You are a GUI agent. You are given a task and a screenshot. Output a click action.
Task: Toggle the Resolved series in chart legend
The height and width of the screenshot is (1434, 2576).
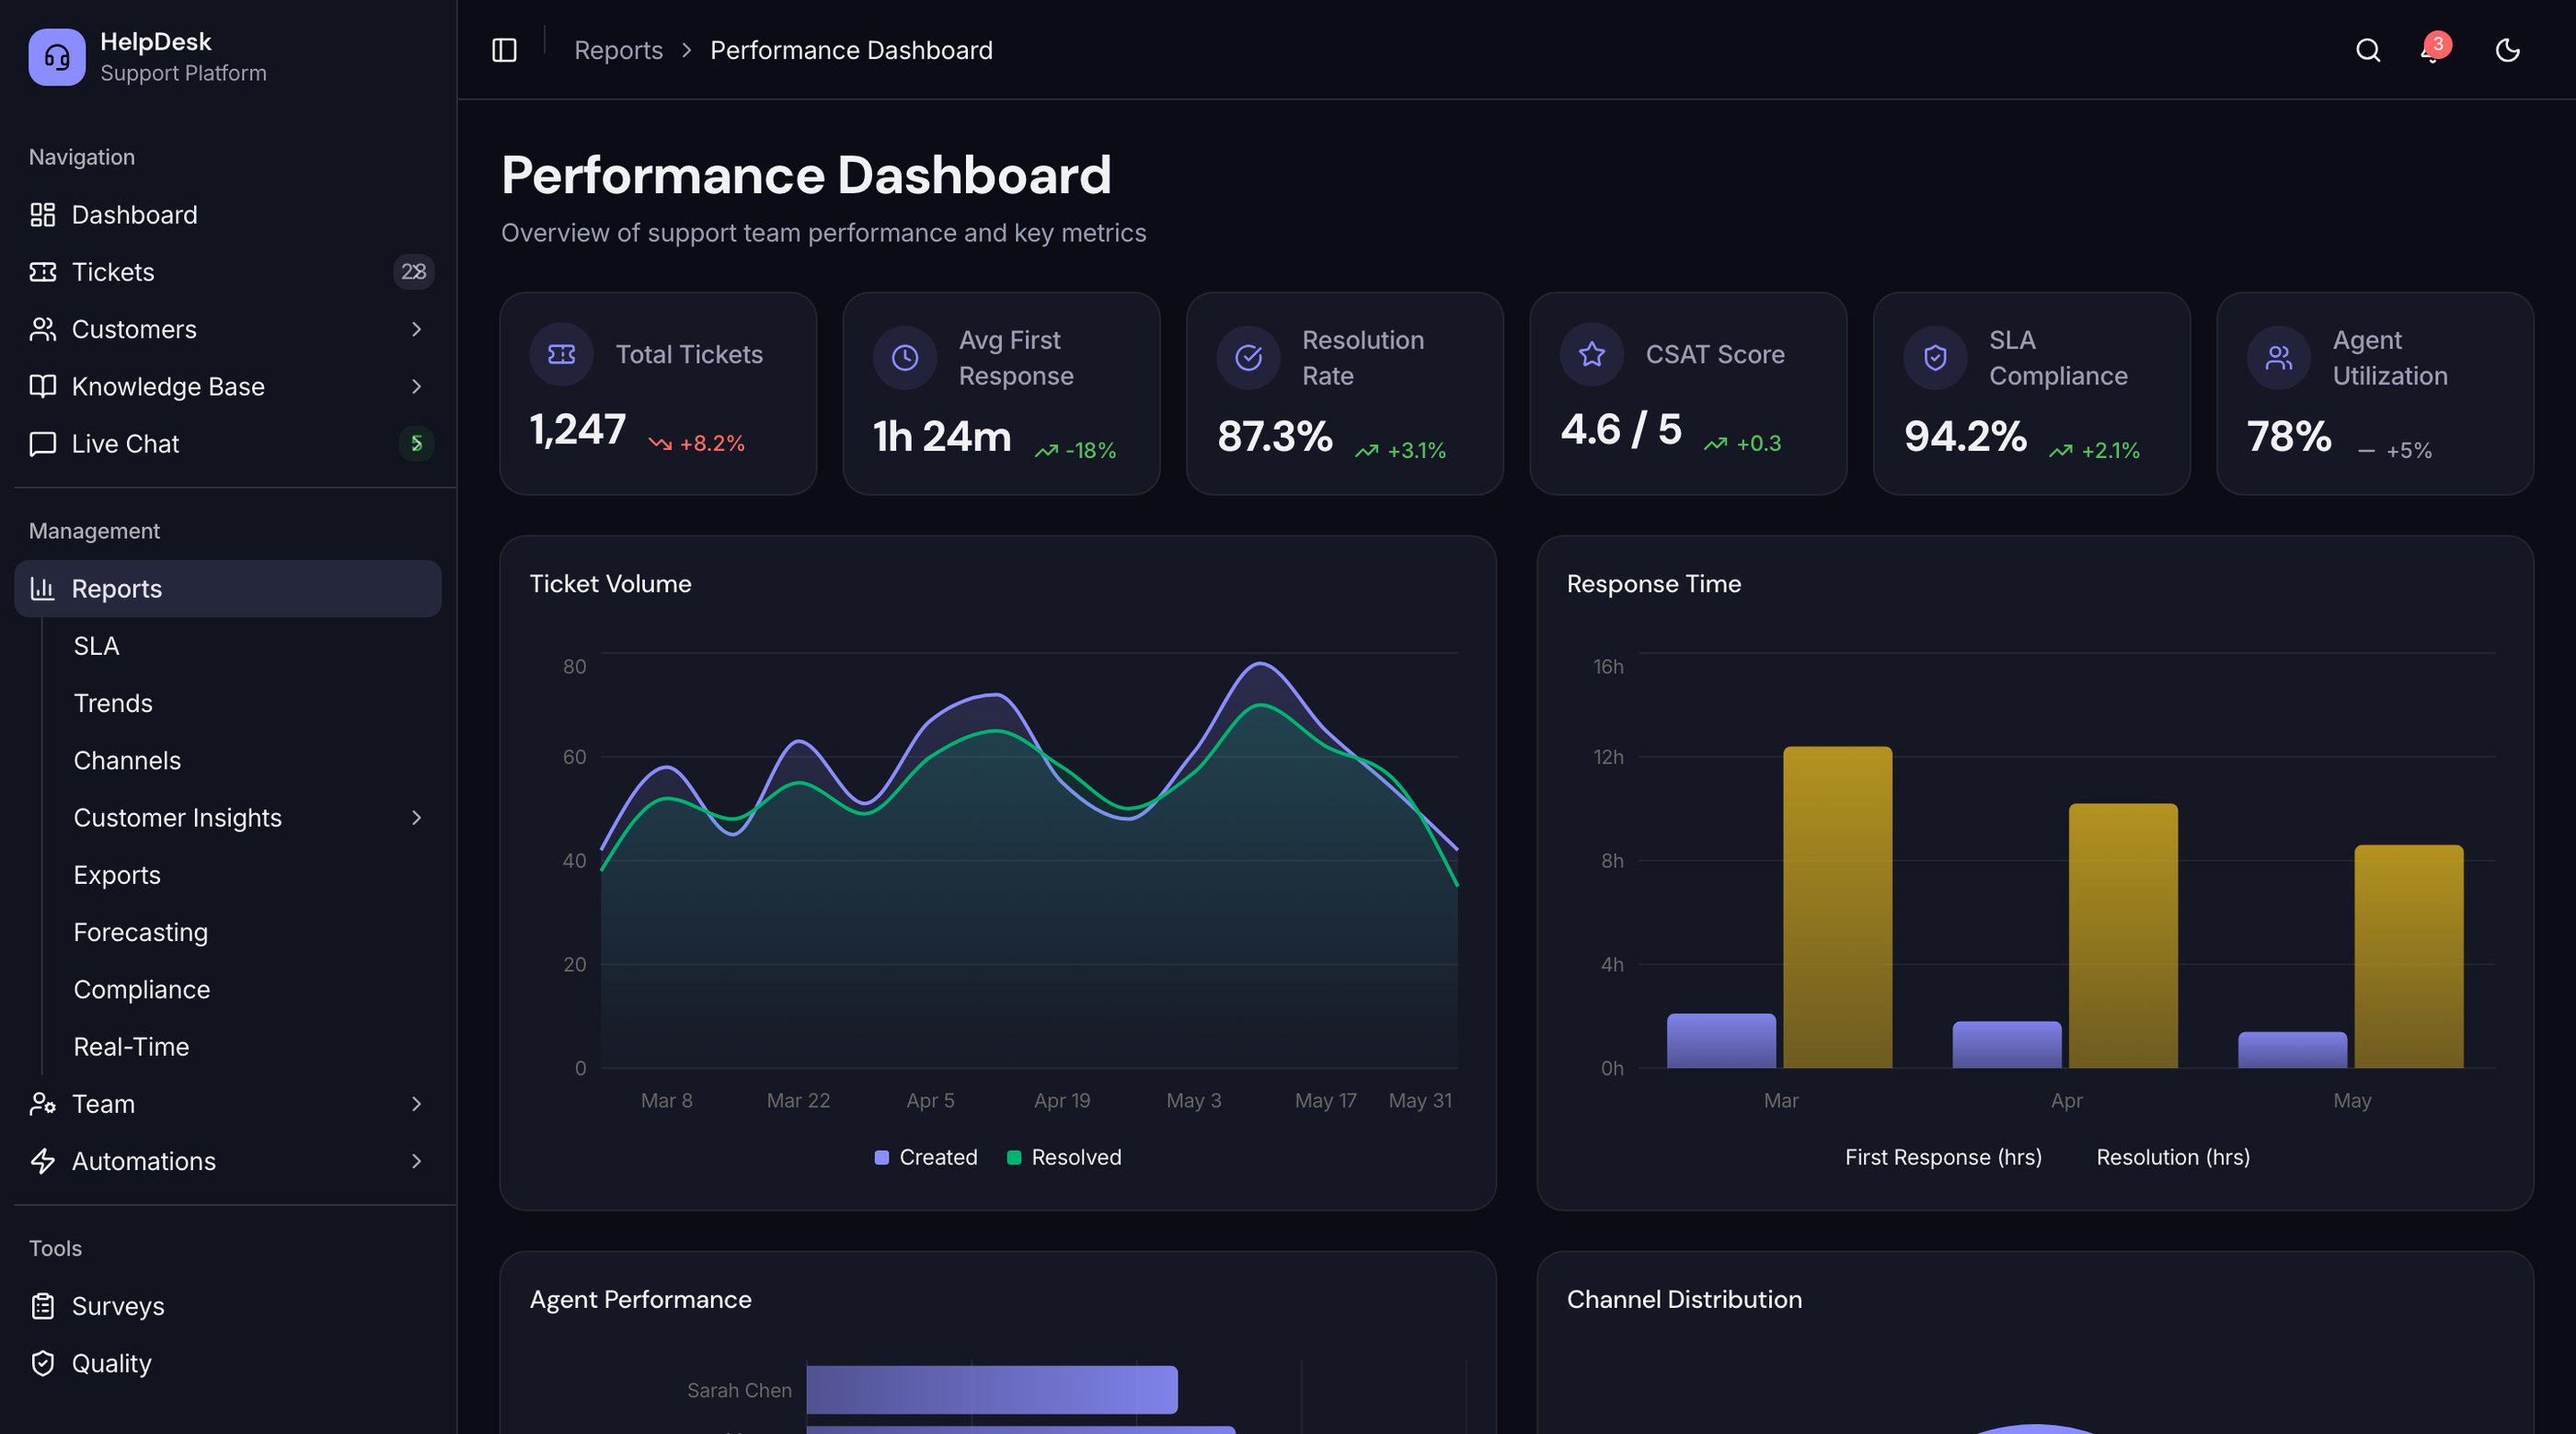click(1064, 1157)
